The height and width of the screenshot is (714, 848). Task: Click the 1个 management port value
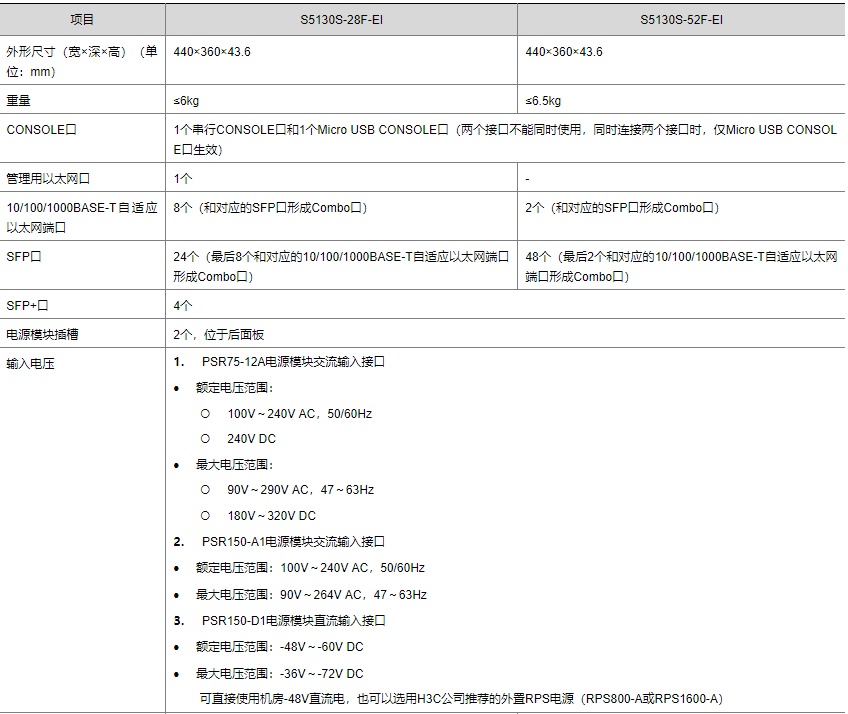point(183,178)
